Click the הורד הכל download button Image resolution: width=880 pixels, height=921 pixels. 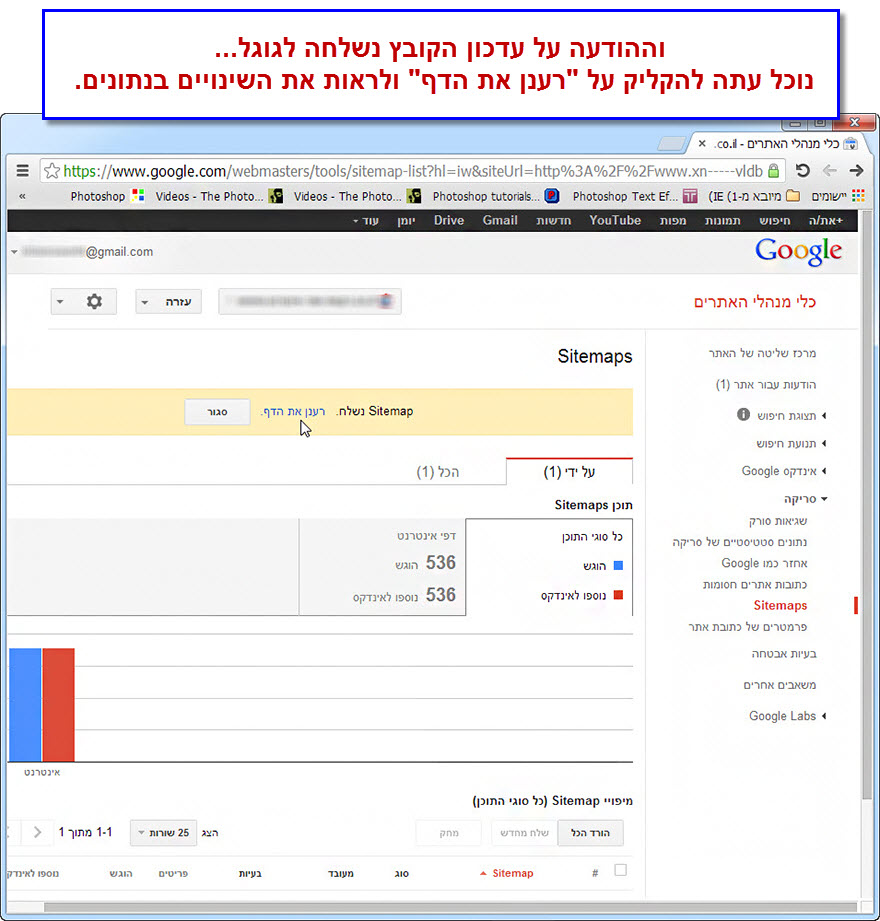point(590,833)
